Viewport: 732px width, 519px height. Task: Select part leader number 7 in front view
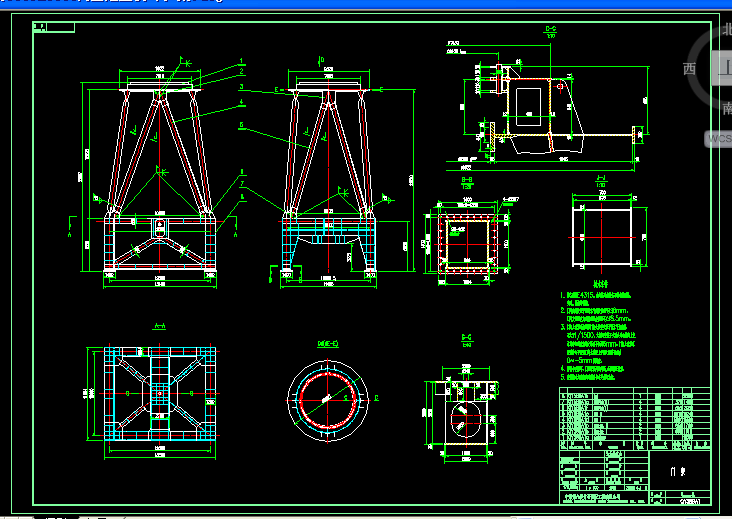tap(242, 184)
